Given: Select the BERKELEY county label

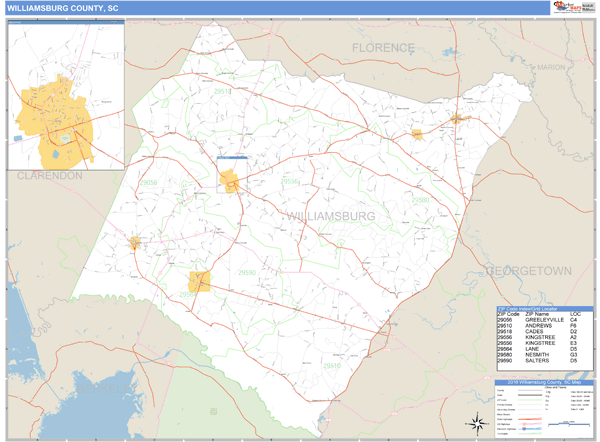Looking at the screenshot, I should (106, 389).
